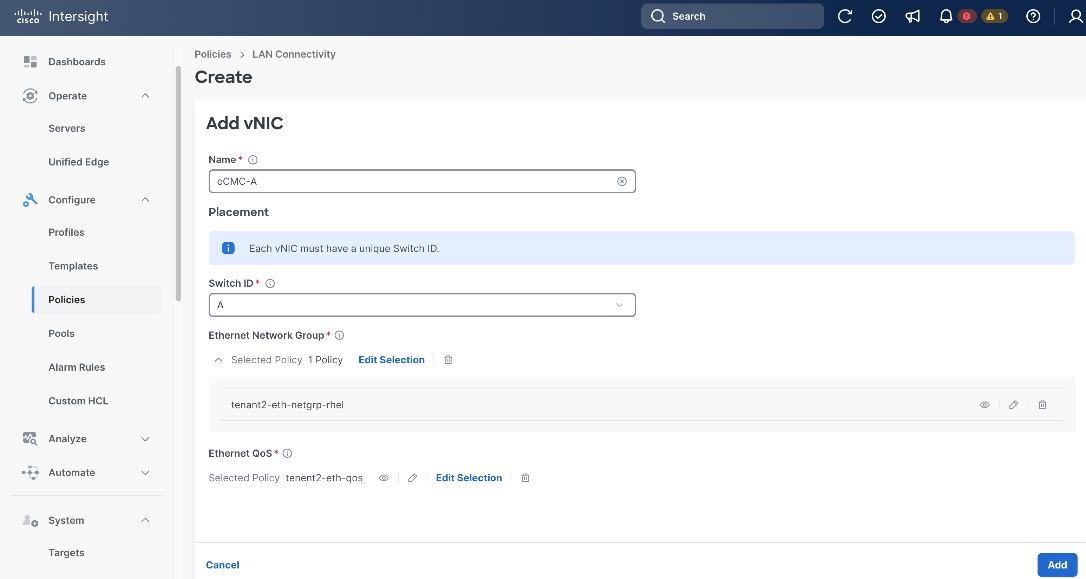The width and height of the screenshot is (1086, 579).
Task: Open Targets in sidebar
Action: [66, 553]
